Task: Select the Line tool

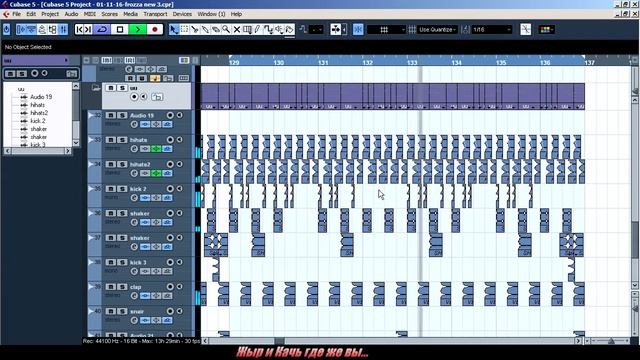Action: click(268, 29)
